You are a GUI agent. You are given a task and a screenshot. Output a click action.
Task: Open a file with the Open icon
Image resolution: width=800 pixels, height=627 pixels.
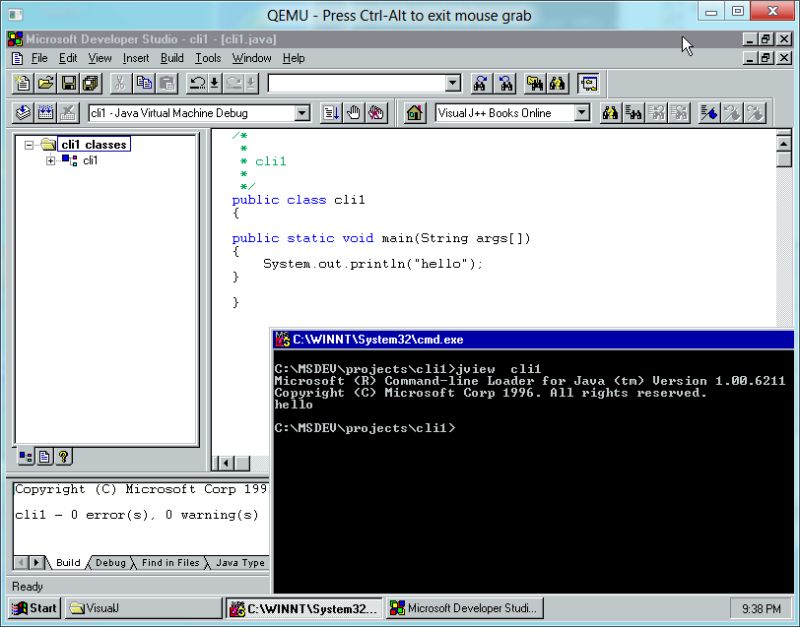44,84
